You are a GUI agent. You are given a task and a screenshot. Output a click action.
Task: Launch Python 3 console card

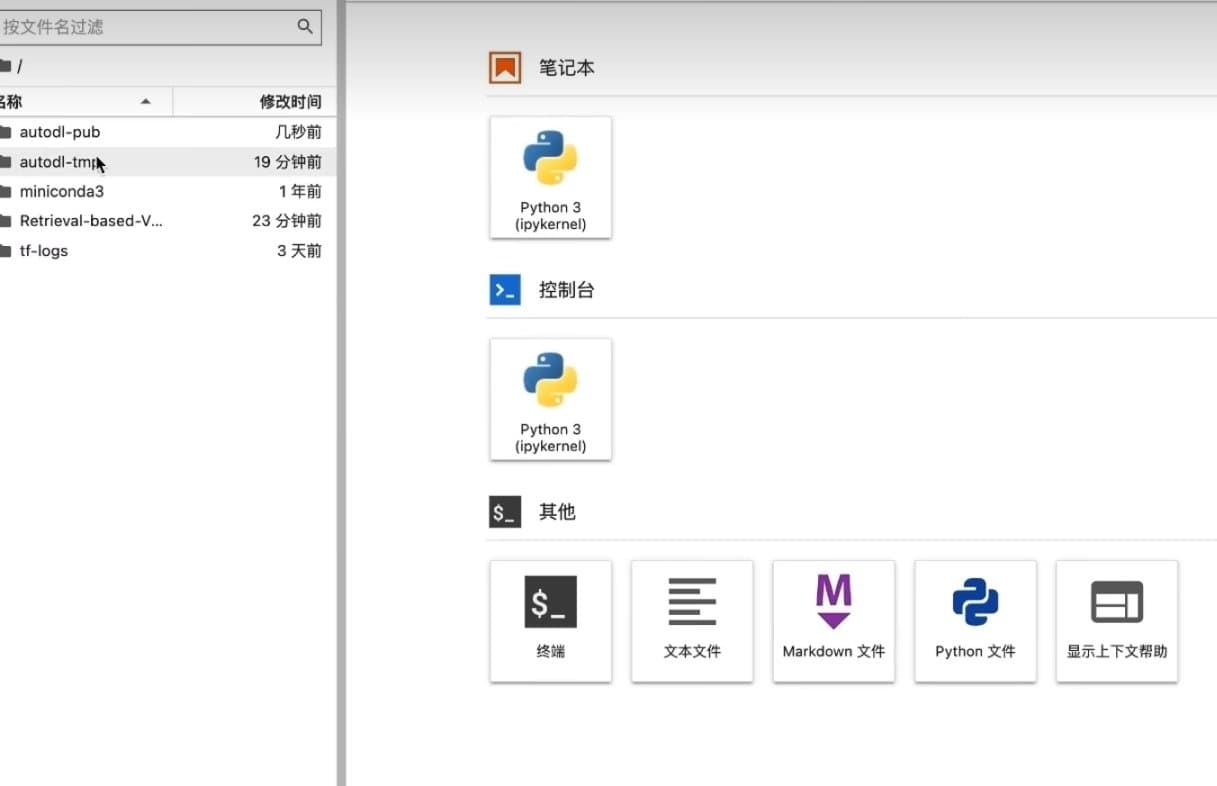[x=550, y=399]
